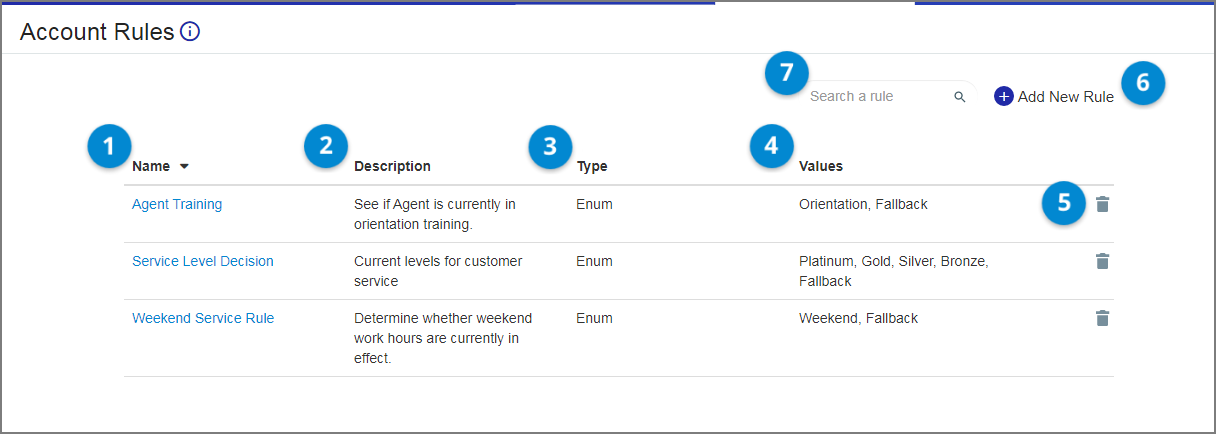Click the magnifier icon in search box
The image size is (1216, 434).
pos(960,97)
